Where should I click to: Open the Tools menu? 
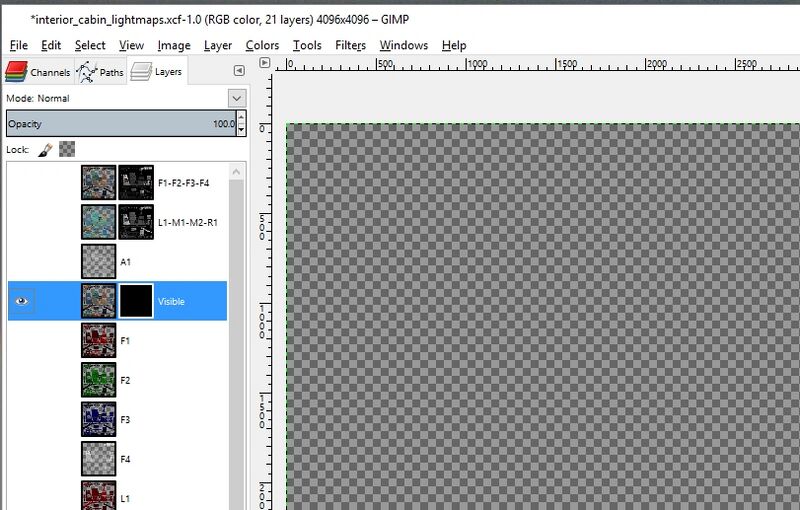point(307,45)
